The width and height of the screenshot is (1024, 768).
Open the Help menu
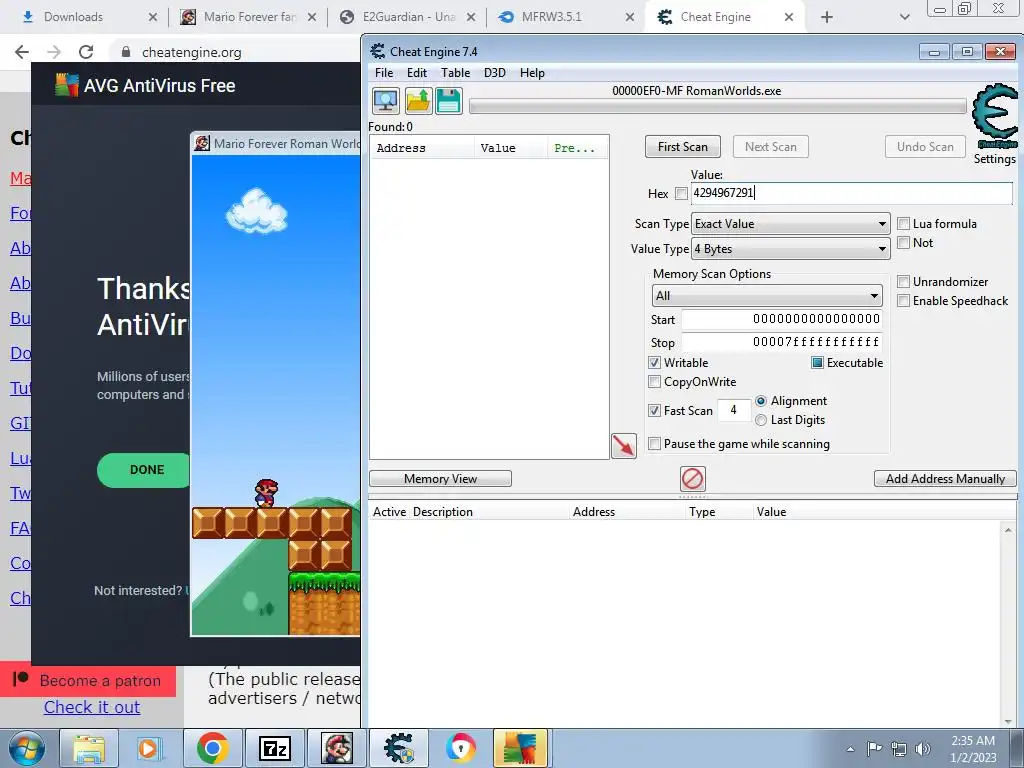(x=532, y=72)
